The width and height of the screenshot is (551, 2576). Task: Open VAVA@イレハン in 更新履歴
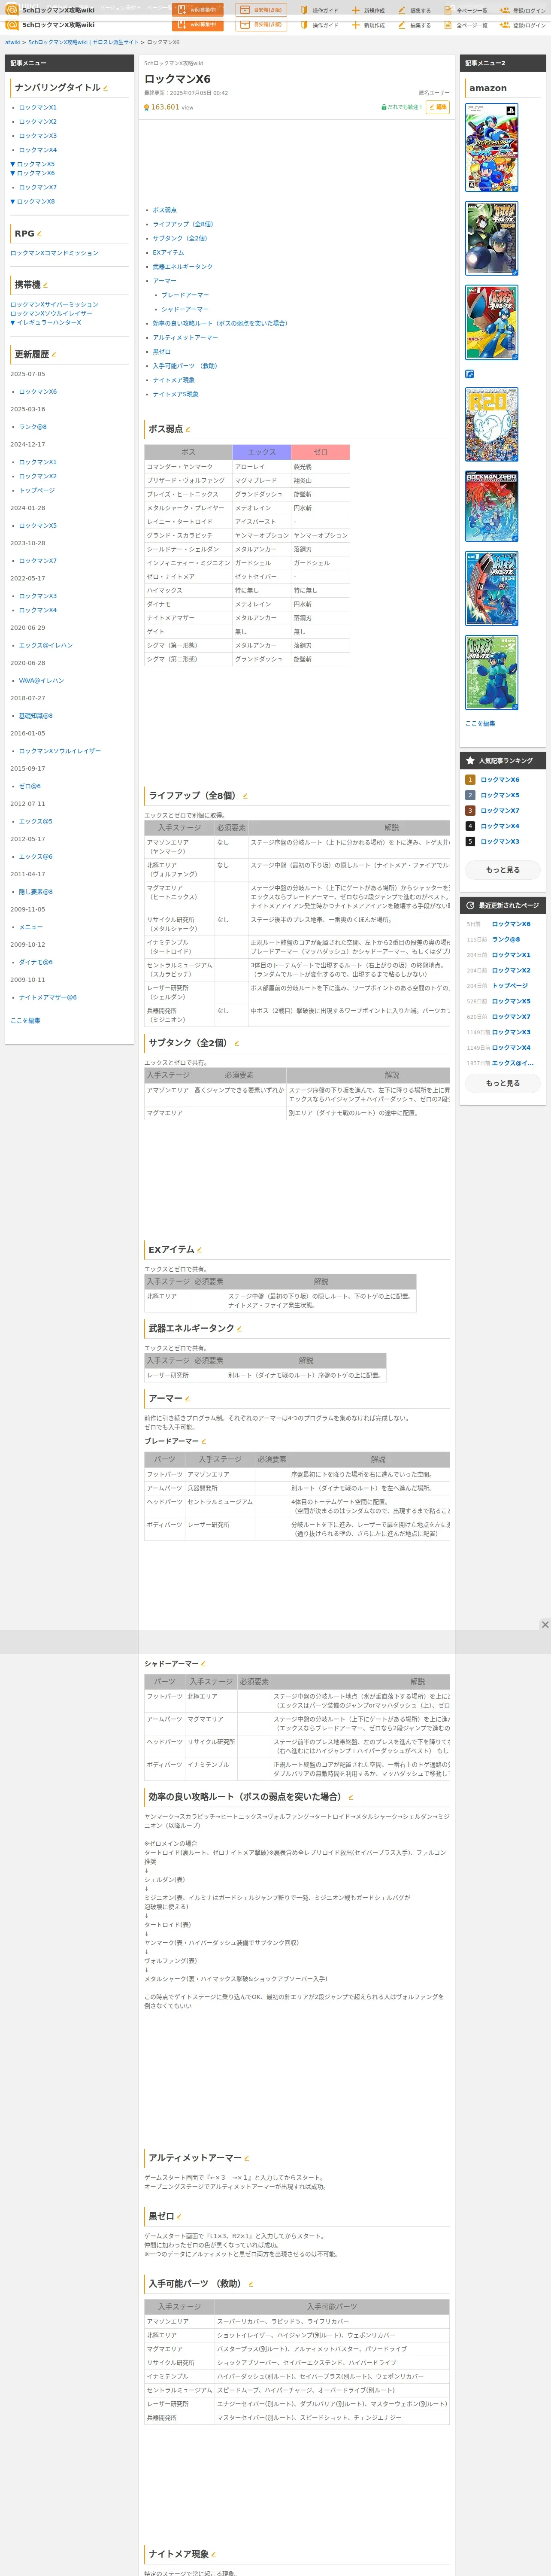(42, 681)
